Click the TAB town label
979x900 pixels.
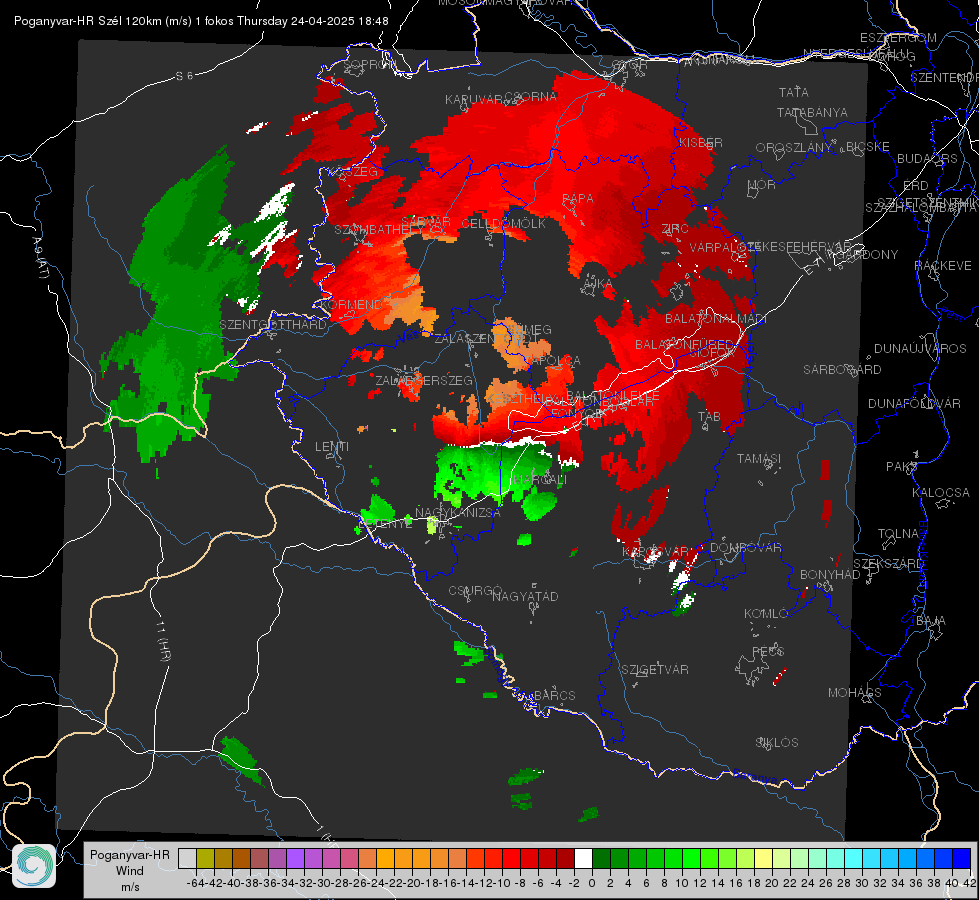click(709, 417)
